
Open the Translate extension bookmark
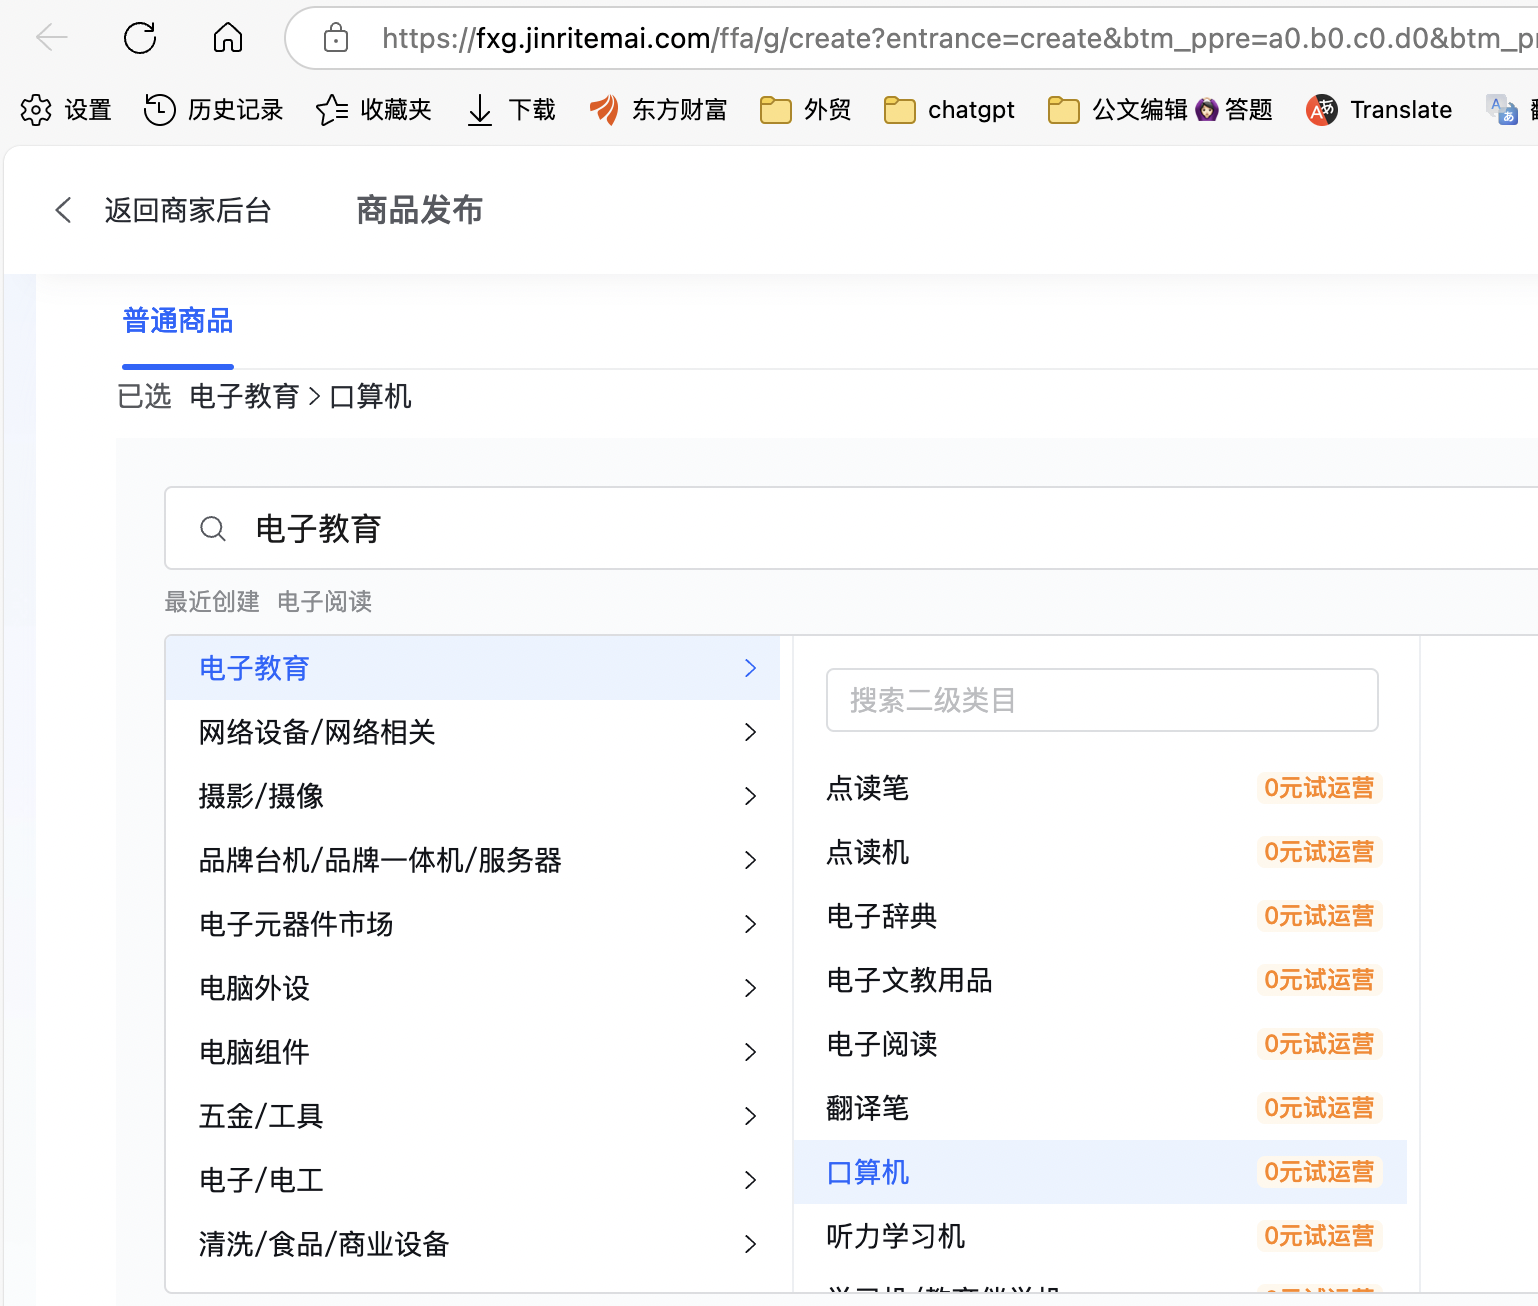point(1379,110)
